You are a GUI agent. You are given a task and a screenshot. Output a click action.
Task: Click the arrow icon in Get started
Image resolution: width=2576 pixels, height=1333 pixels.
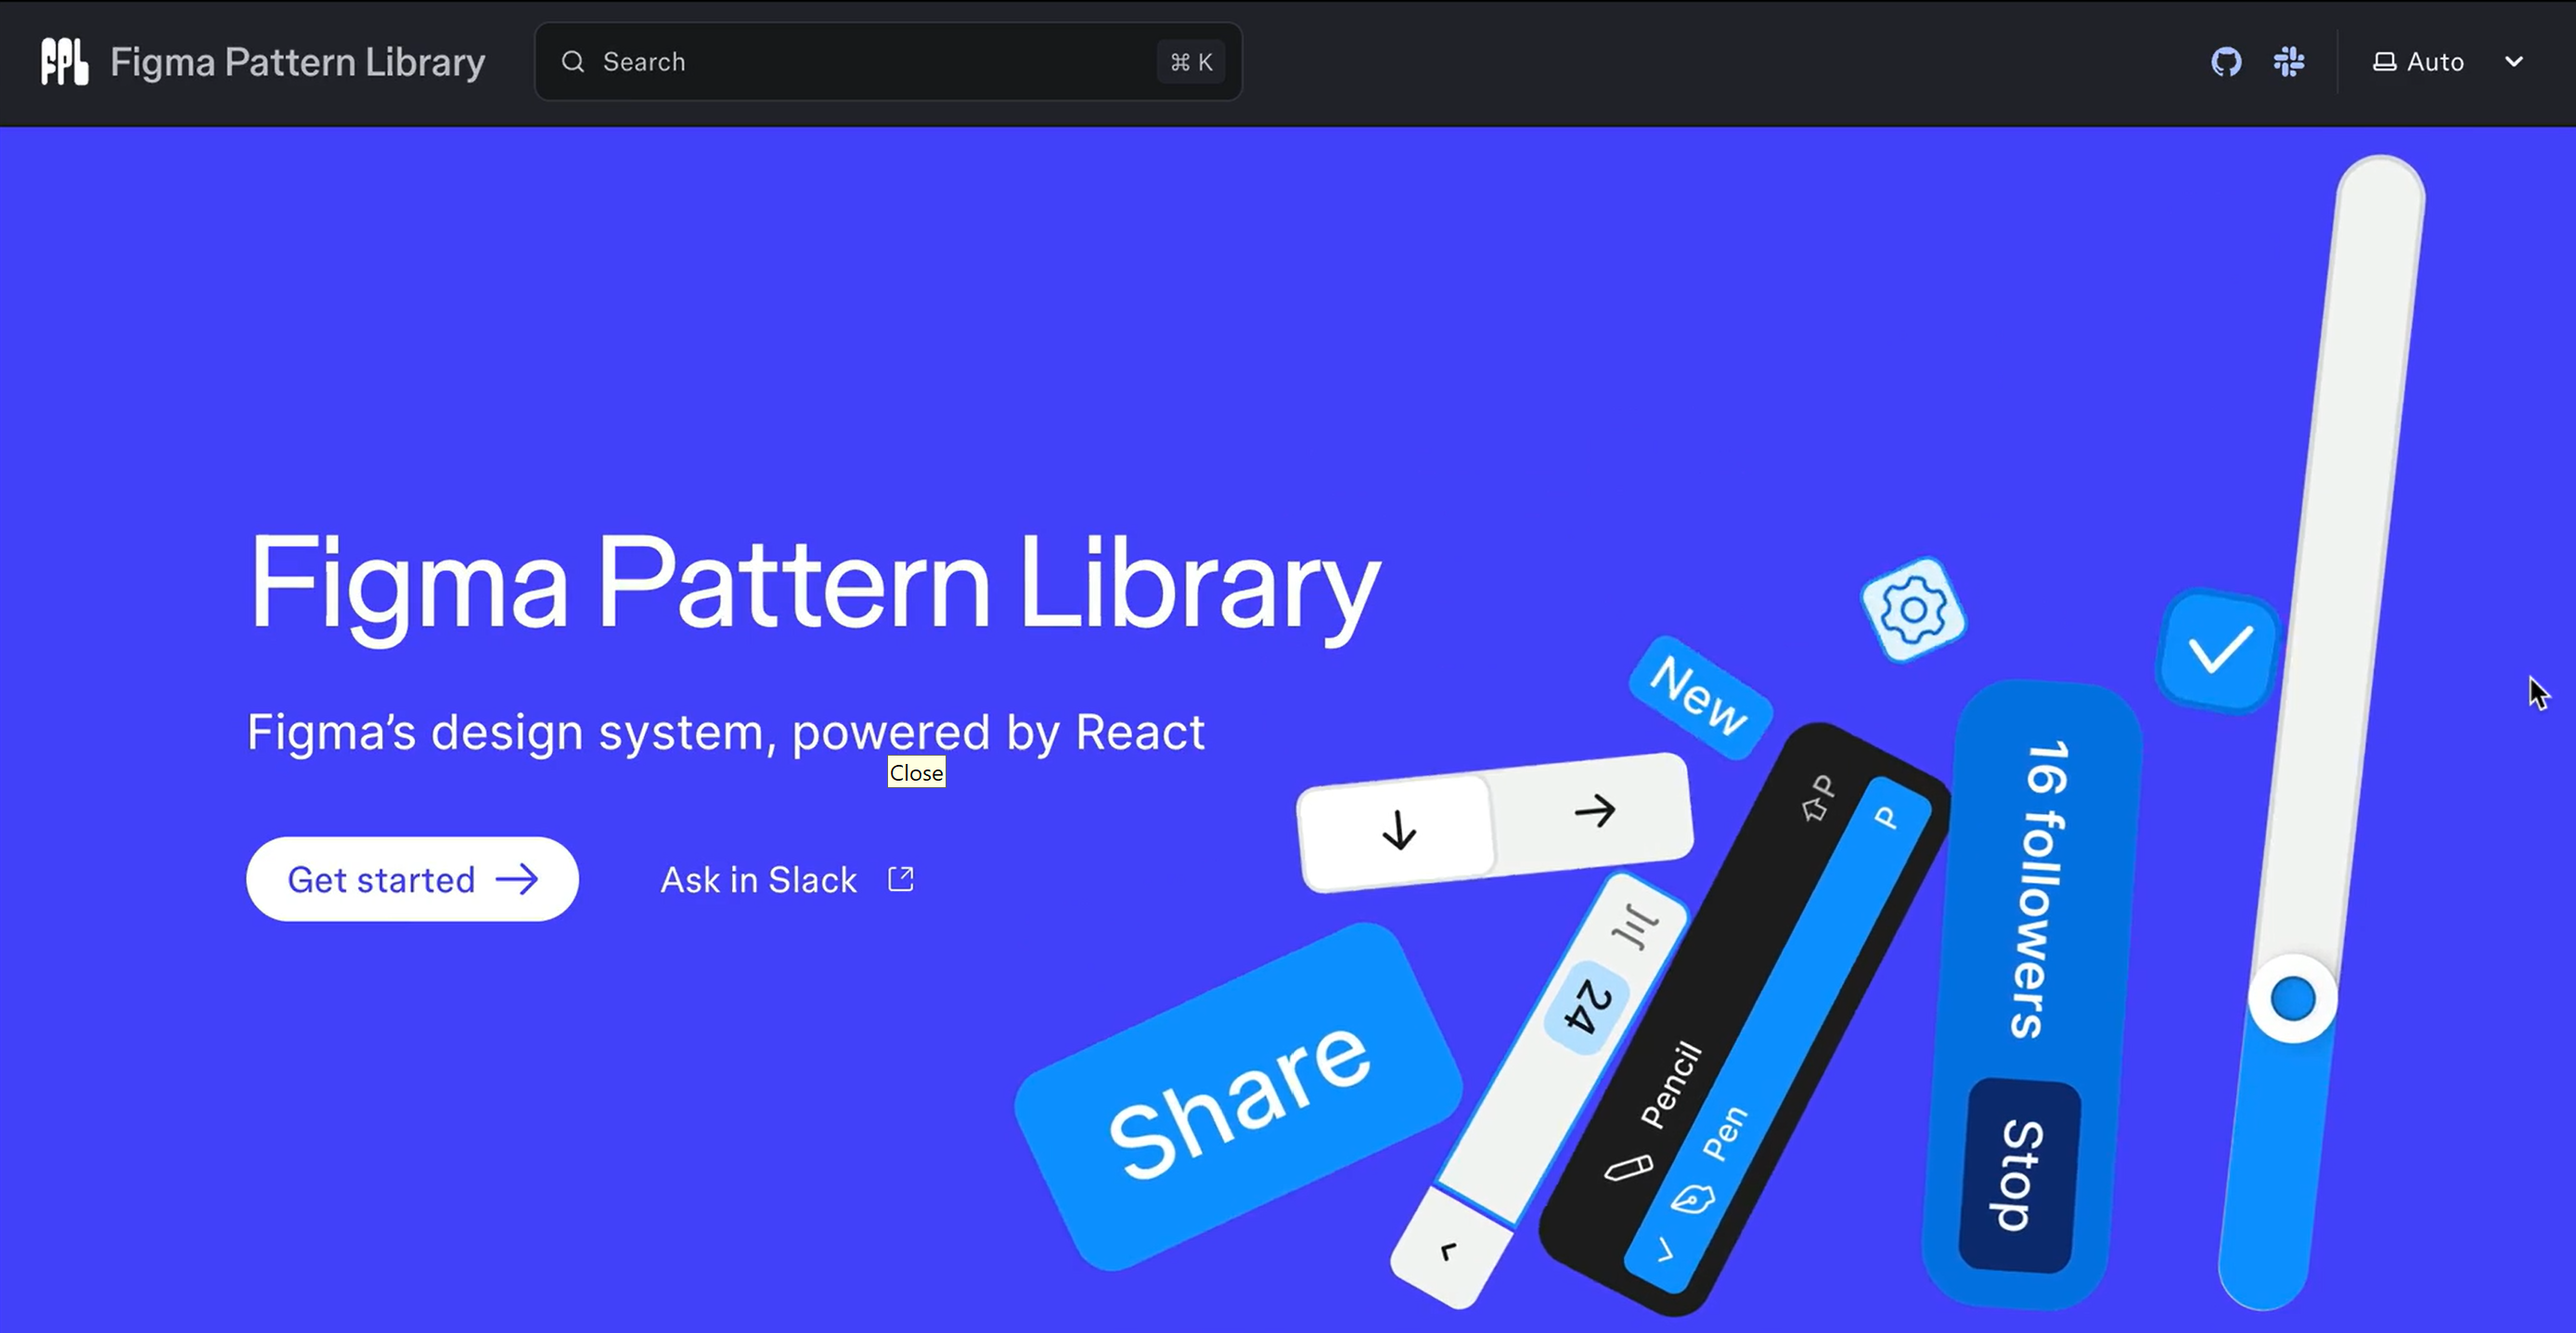coord(517,879)
